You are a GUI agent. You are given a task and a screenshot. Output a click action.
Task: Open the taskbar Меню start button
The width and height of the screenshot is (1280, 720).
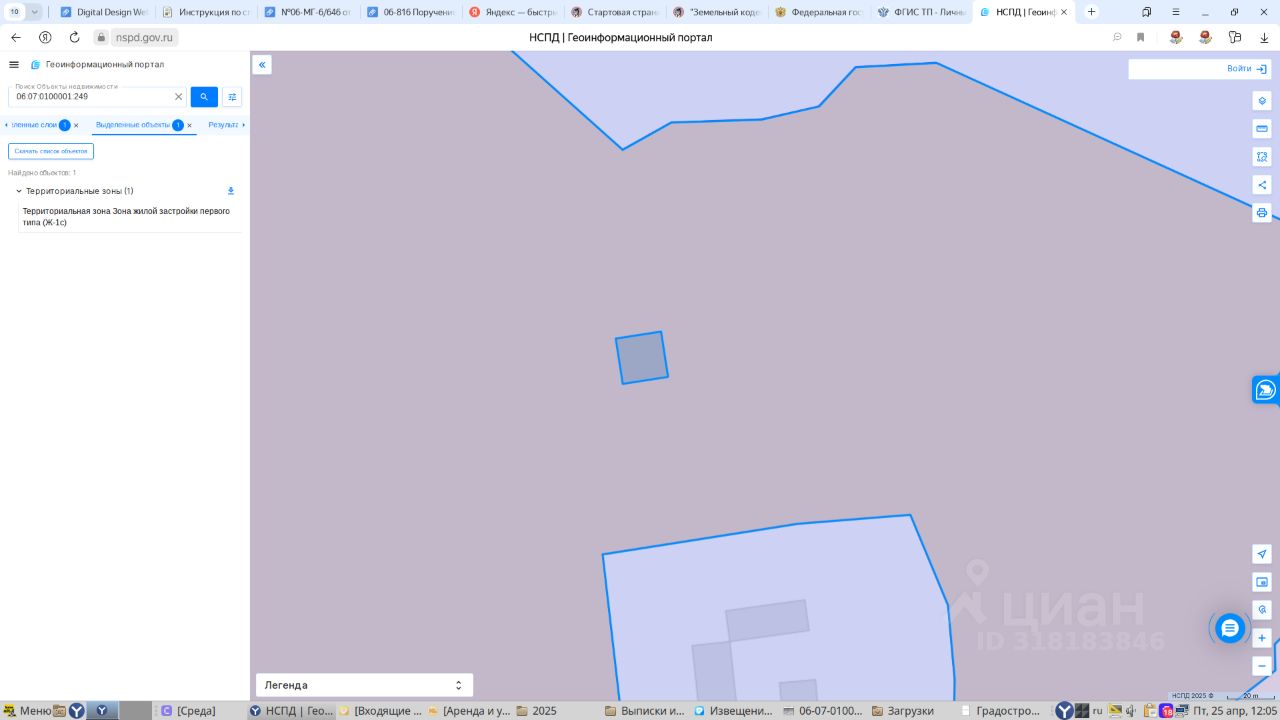(x=26, y=711)
